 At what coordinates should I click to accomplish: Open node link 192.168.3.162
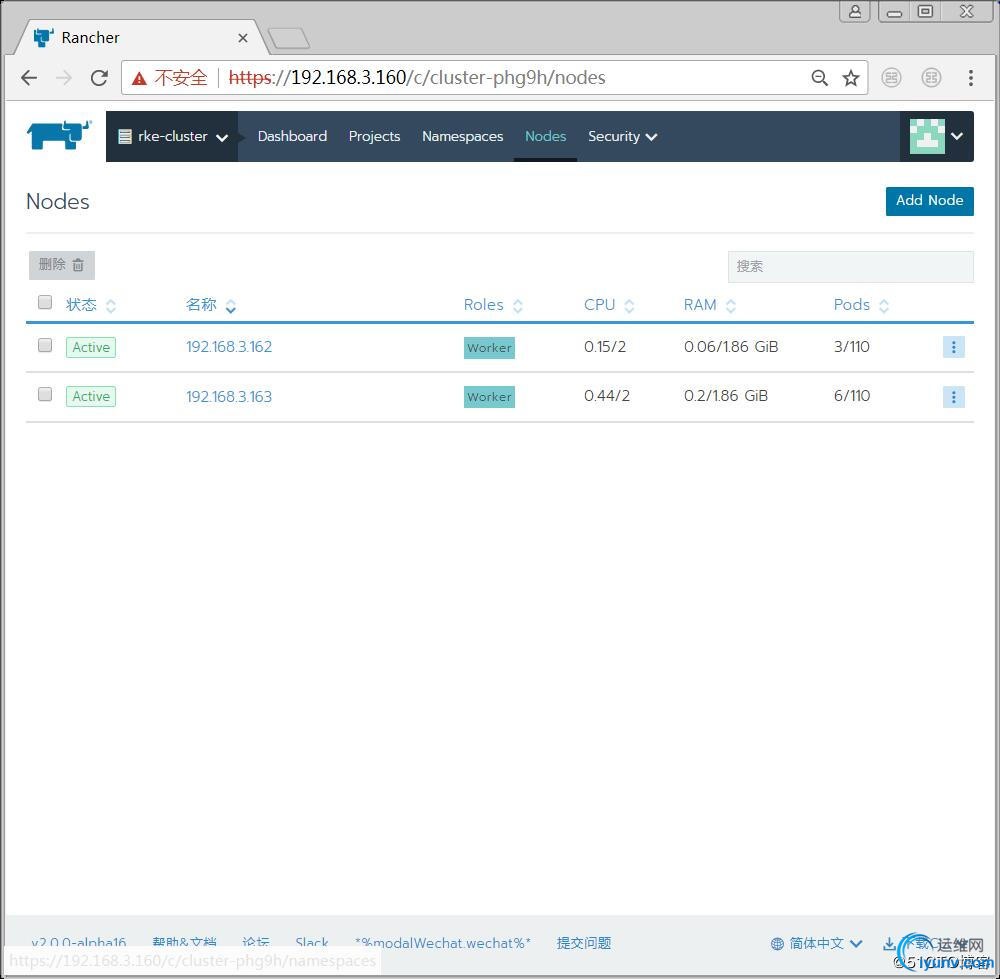click(229, 346)
